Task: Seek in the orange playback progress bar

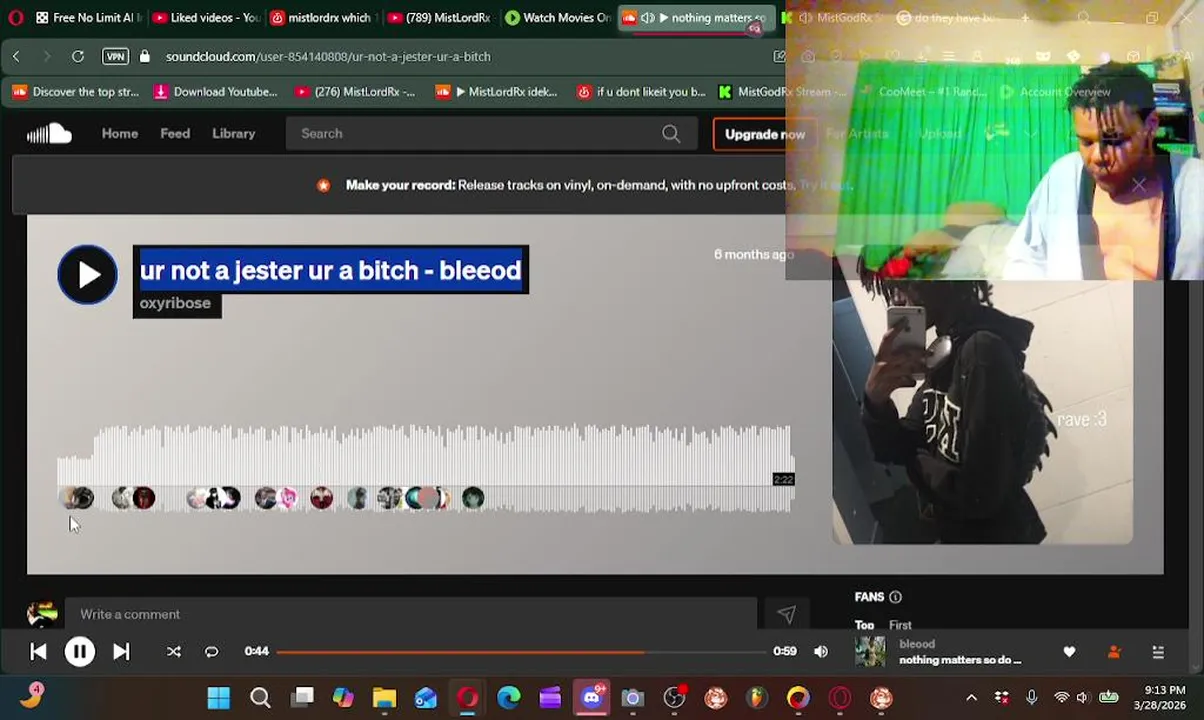Action: [521, 652]
